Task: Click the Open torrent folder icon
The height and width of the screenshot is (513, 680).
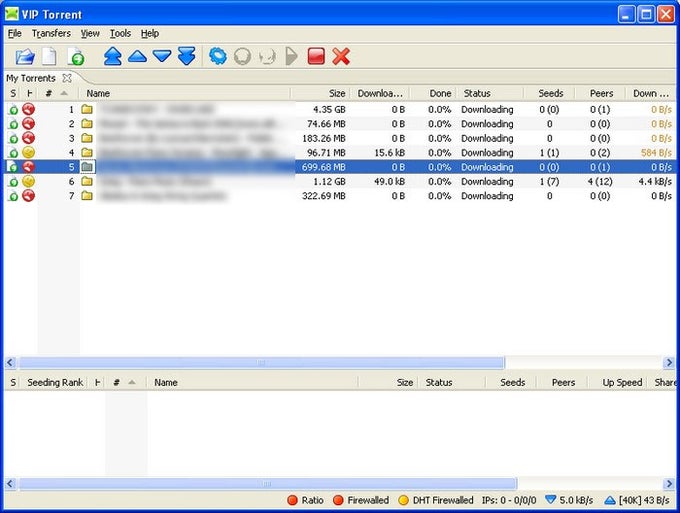Action: pos(25,56)
